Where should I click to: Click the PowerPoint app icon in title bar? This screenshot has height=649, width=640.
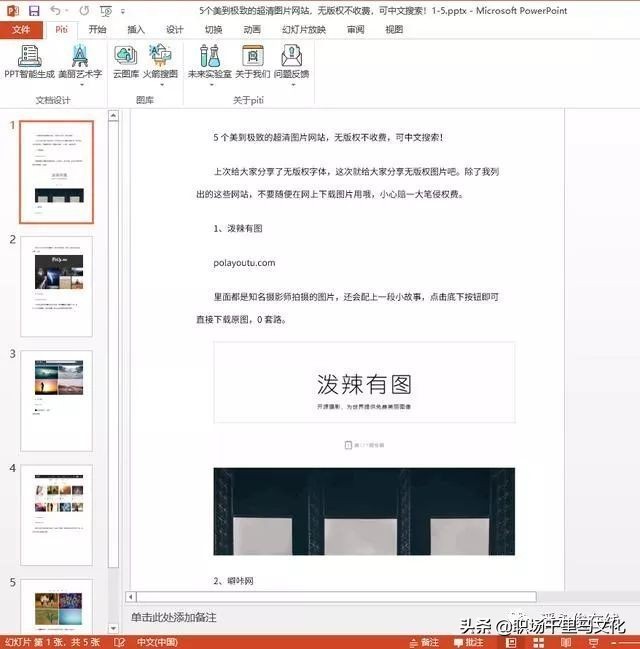click(x=12, y=10)
